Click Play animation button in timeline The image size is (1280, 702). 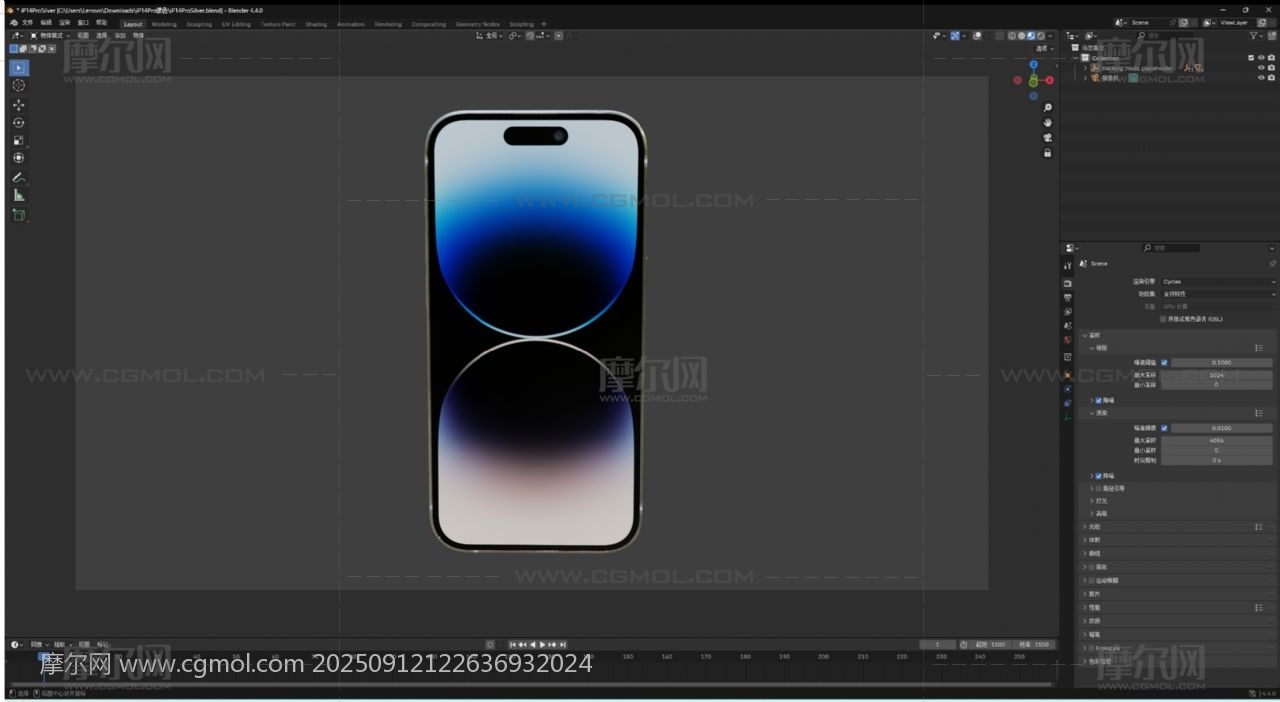coord(543,644)
